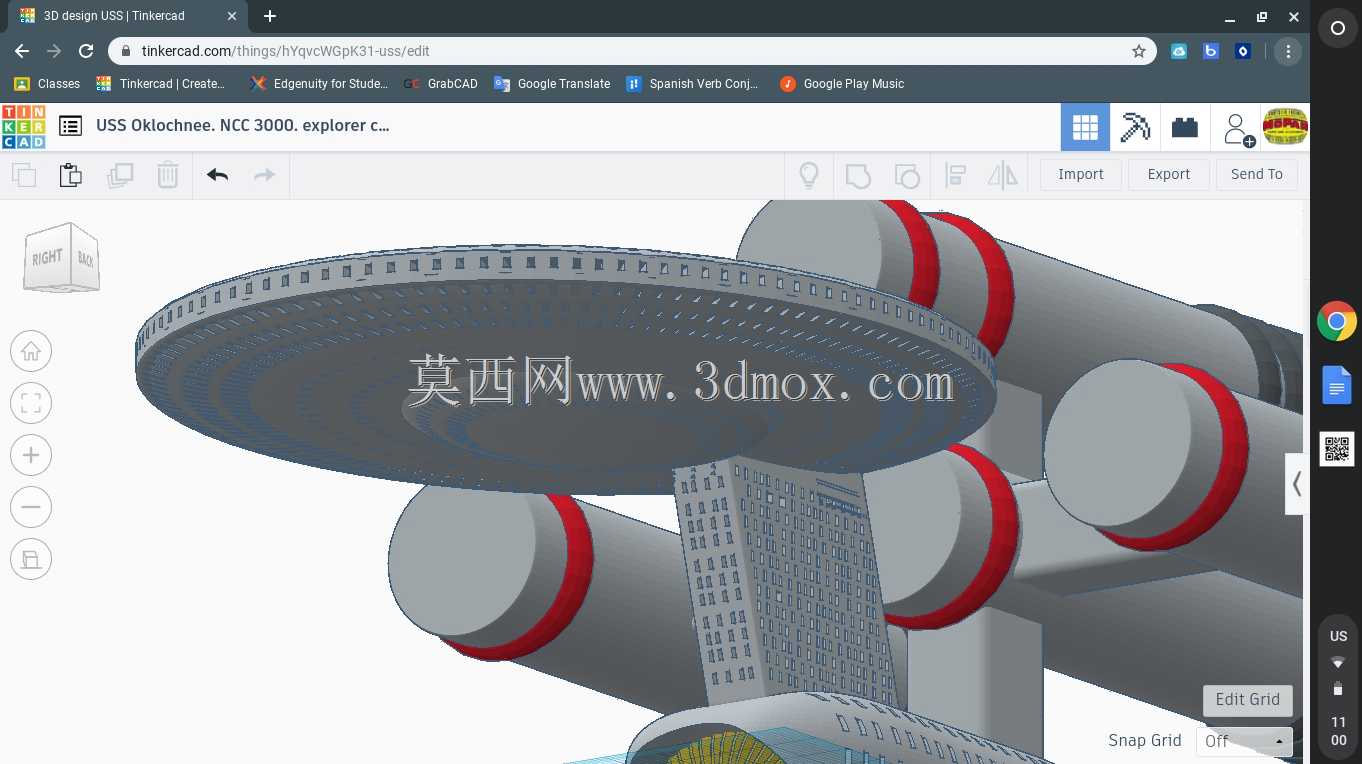Click the invite collaborator person icon
This screenshot has width=1362, height=764.
click(1238, 128)
